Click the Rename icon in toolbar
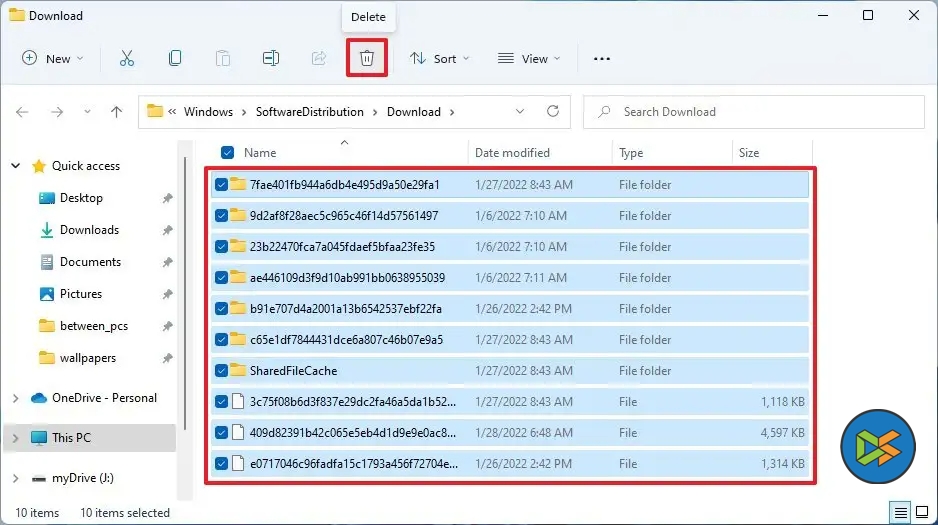Screen dimensions: 938x525 270,58
